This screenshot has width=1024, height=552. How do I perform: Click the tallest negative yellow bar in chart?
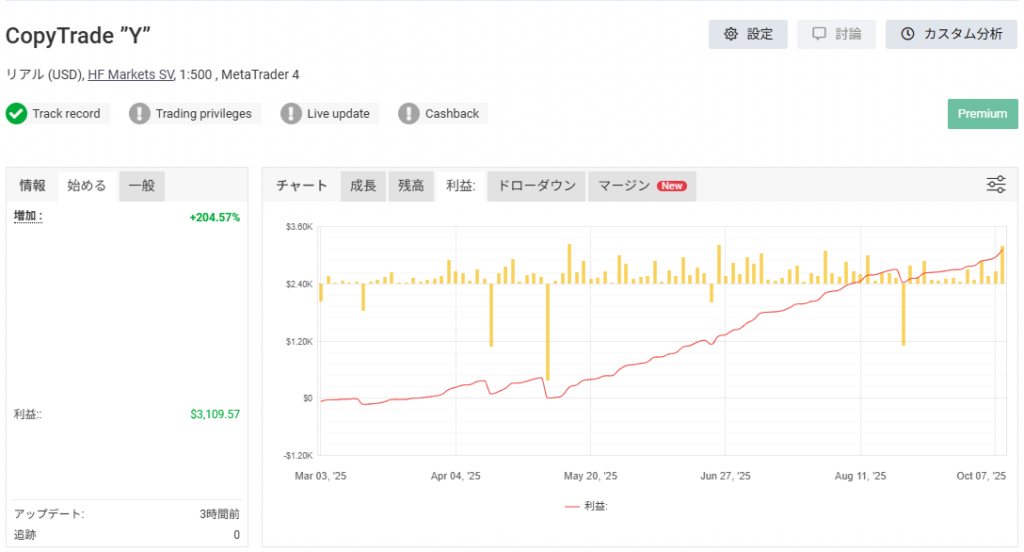point(547,332)
